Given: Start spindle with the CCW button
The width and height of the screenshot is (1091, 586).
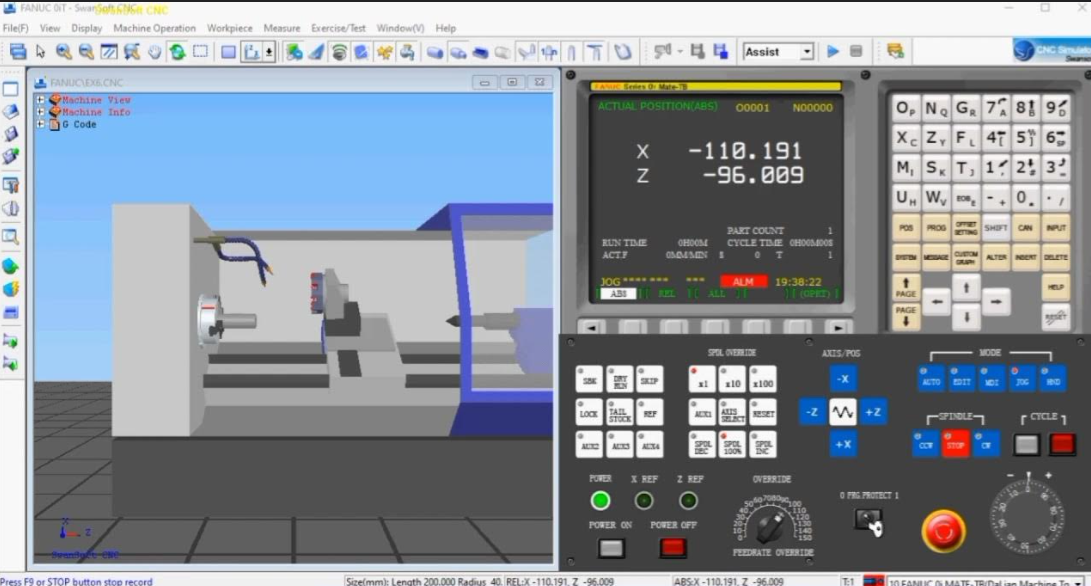Looking at the screenshot, I should (925, 445).
